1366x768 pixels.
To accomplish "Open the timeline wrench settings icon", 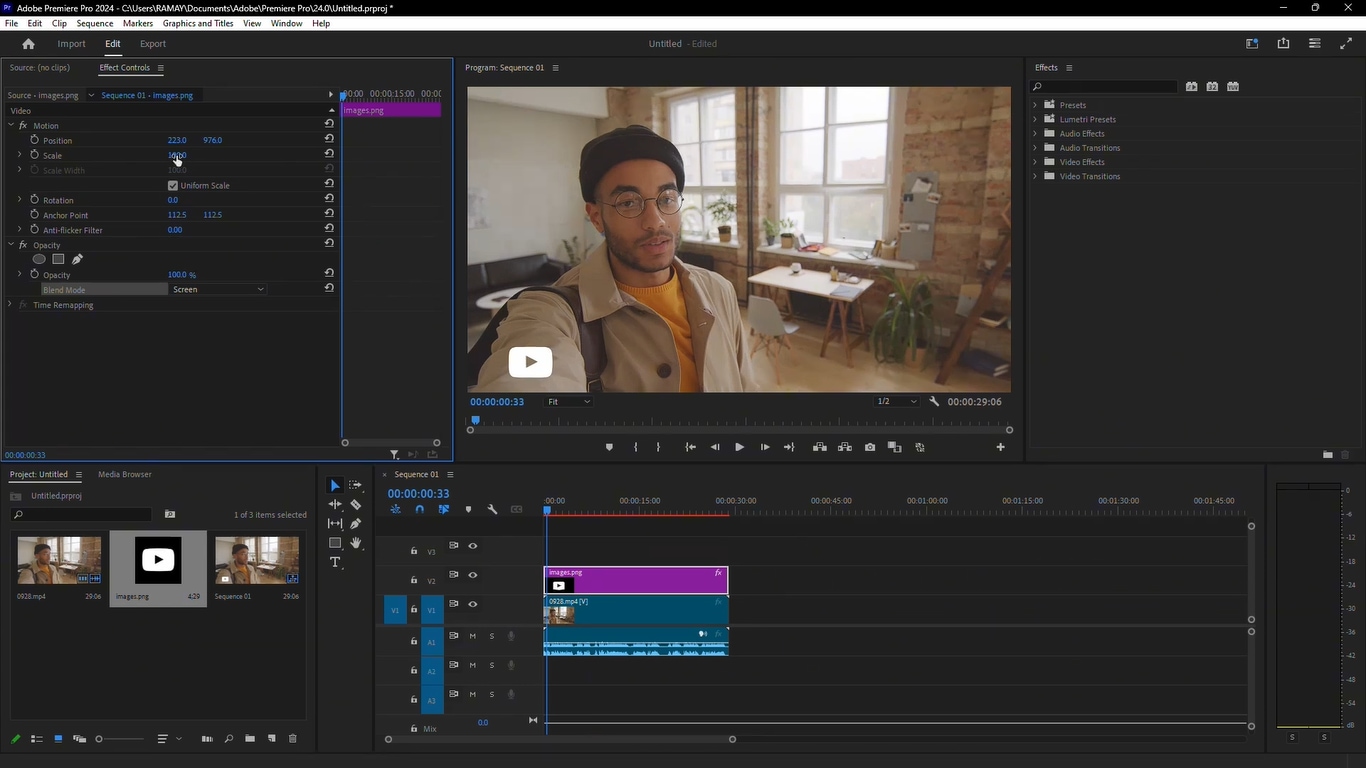I will click(492, 509).
